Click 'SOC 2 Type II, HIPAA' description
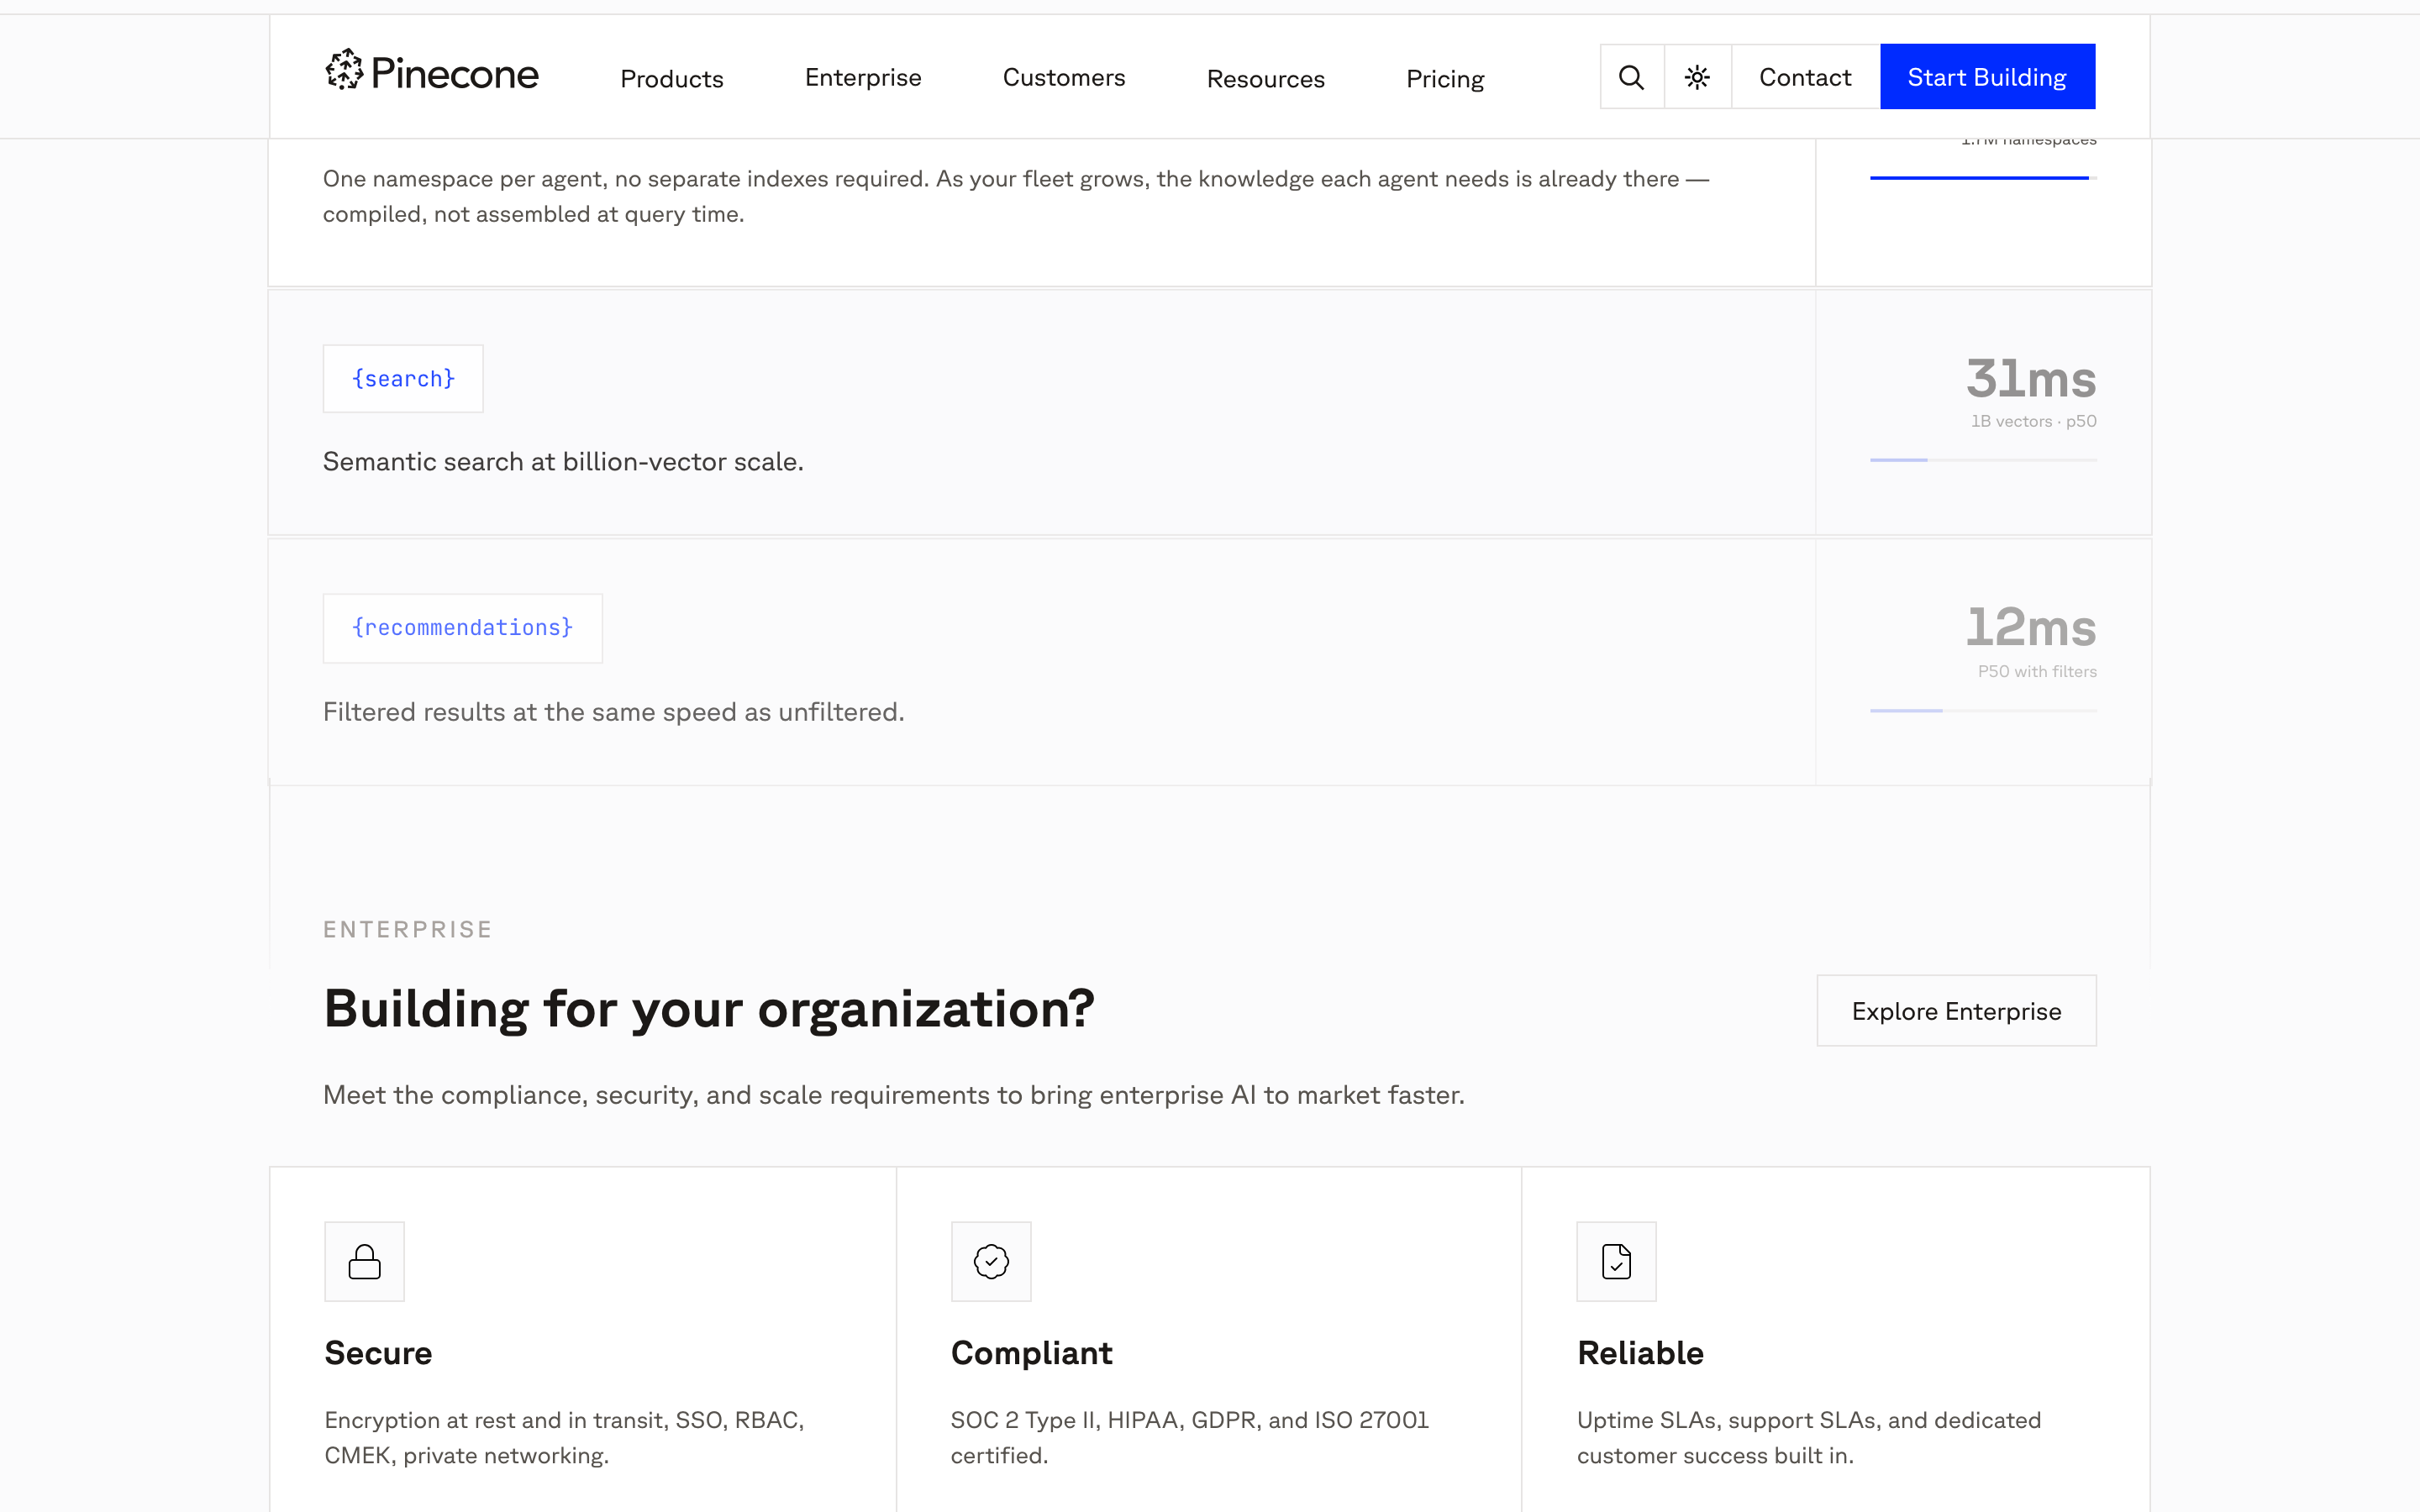The height and width of the screenshot is (1512, 2420). pos(1189,1437)
